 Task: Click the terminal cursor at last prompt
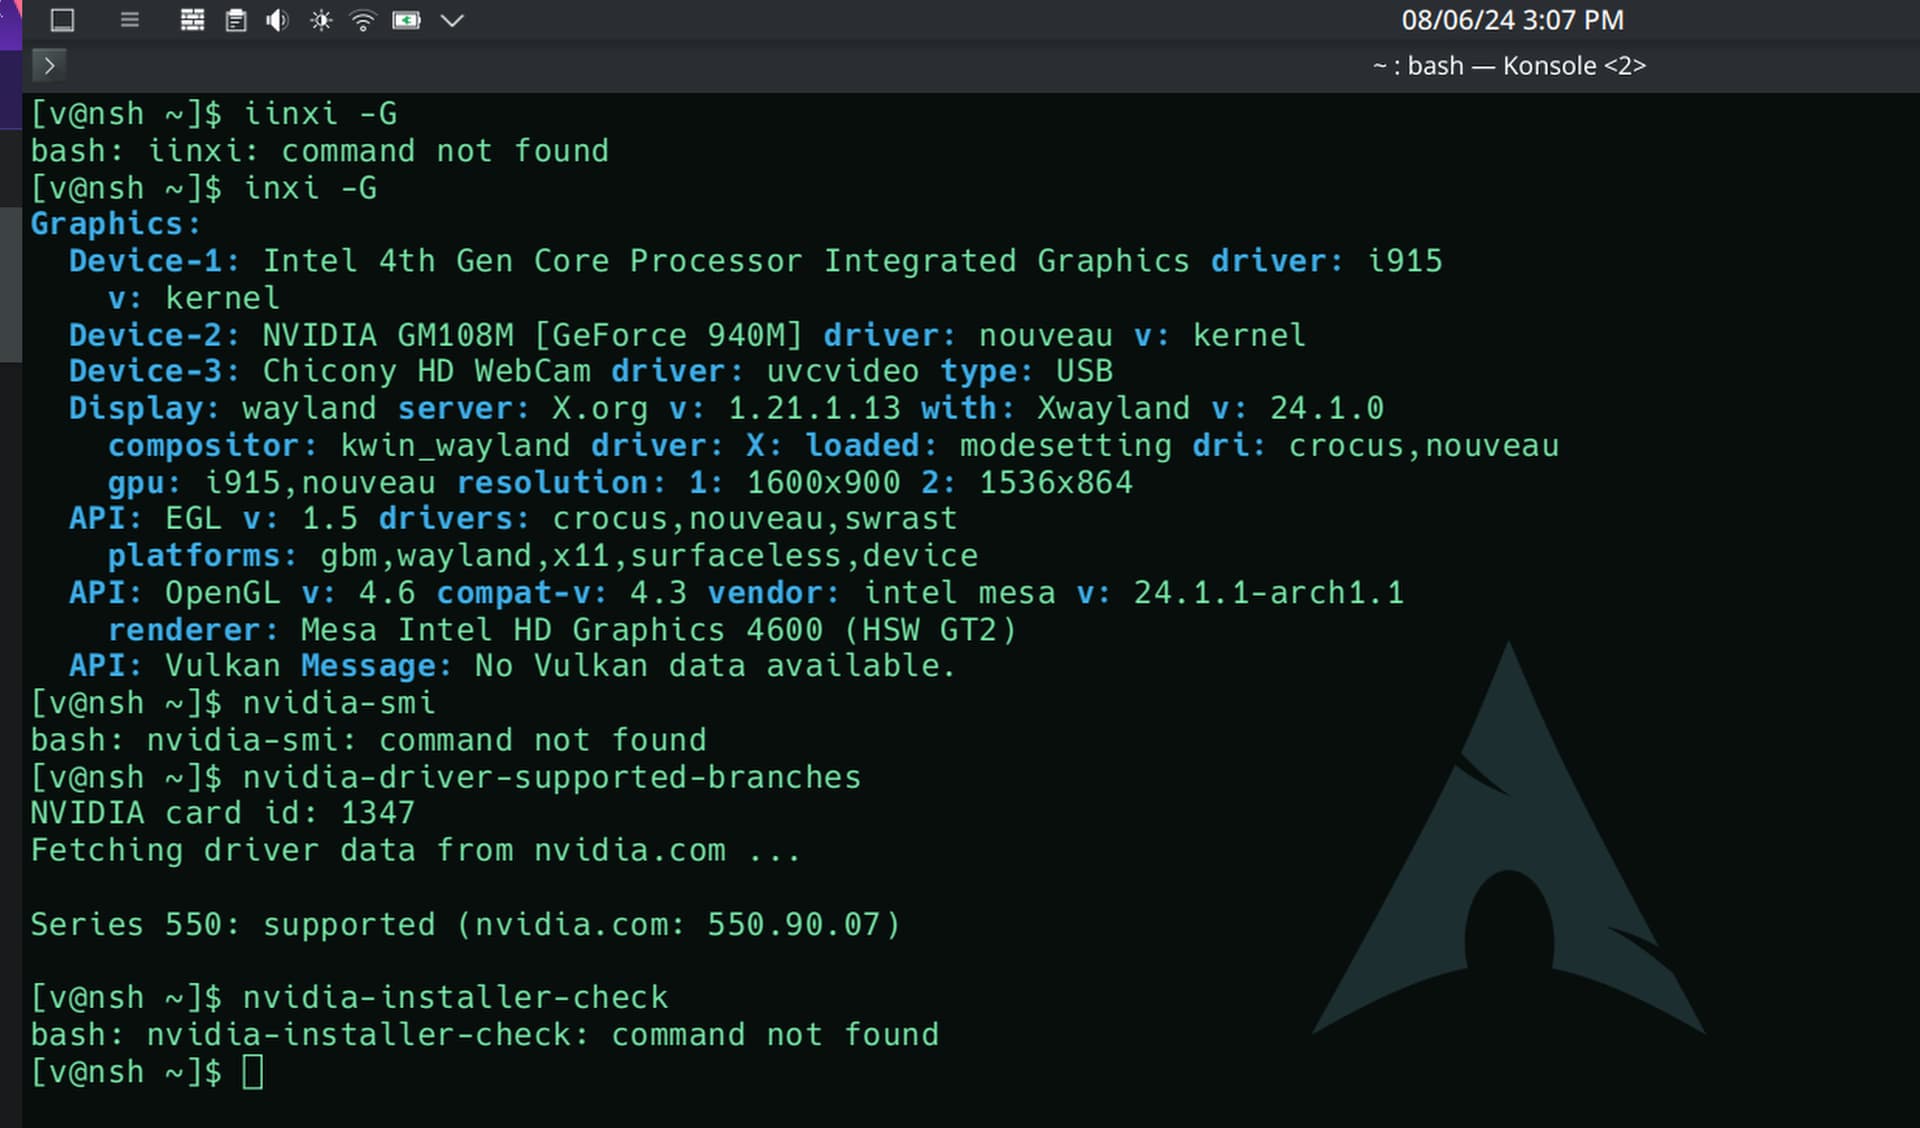pos(253,1072)
